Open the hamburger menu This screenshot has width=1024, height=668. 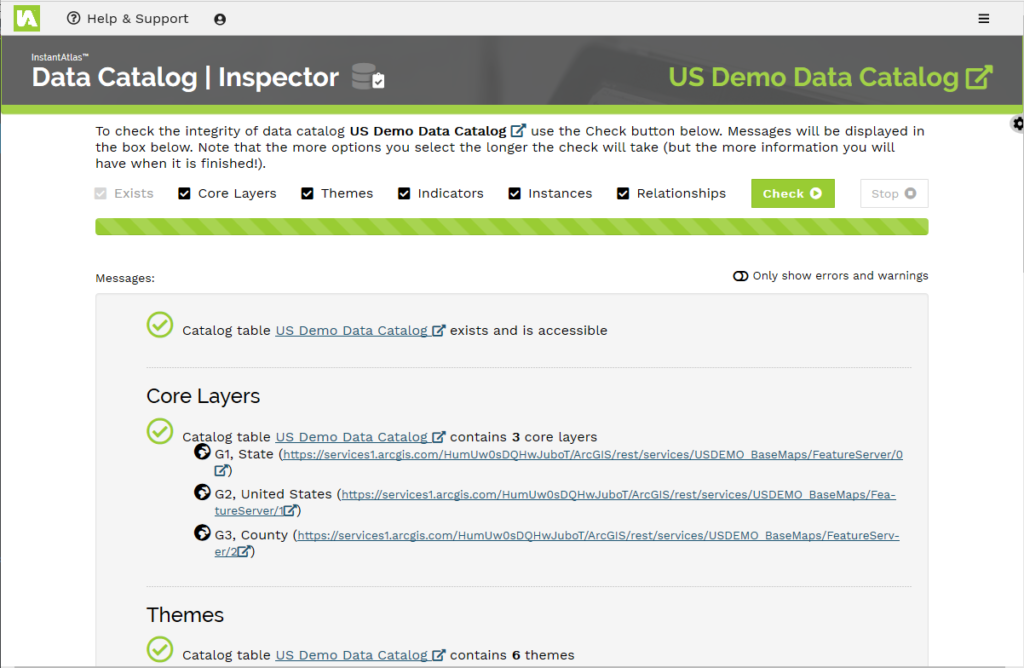pyautogui.click(x=984, y=19)
